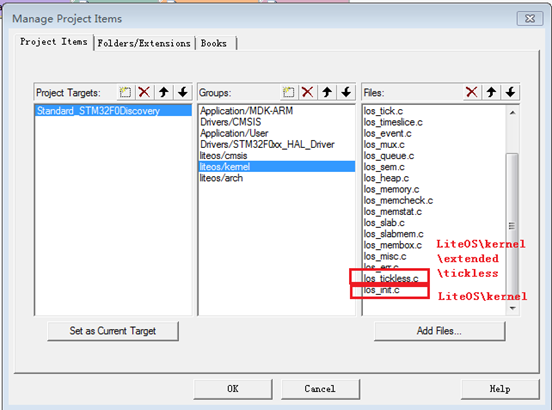The width and height of the screenshot is (552, 410).
Task: Move selected group down
Action: coord(346,93)
